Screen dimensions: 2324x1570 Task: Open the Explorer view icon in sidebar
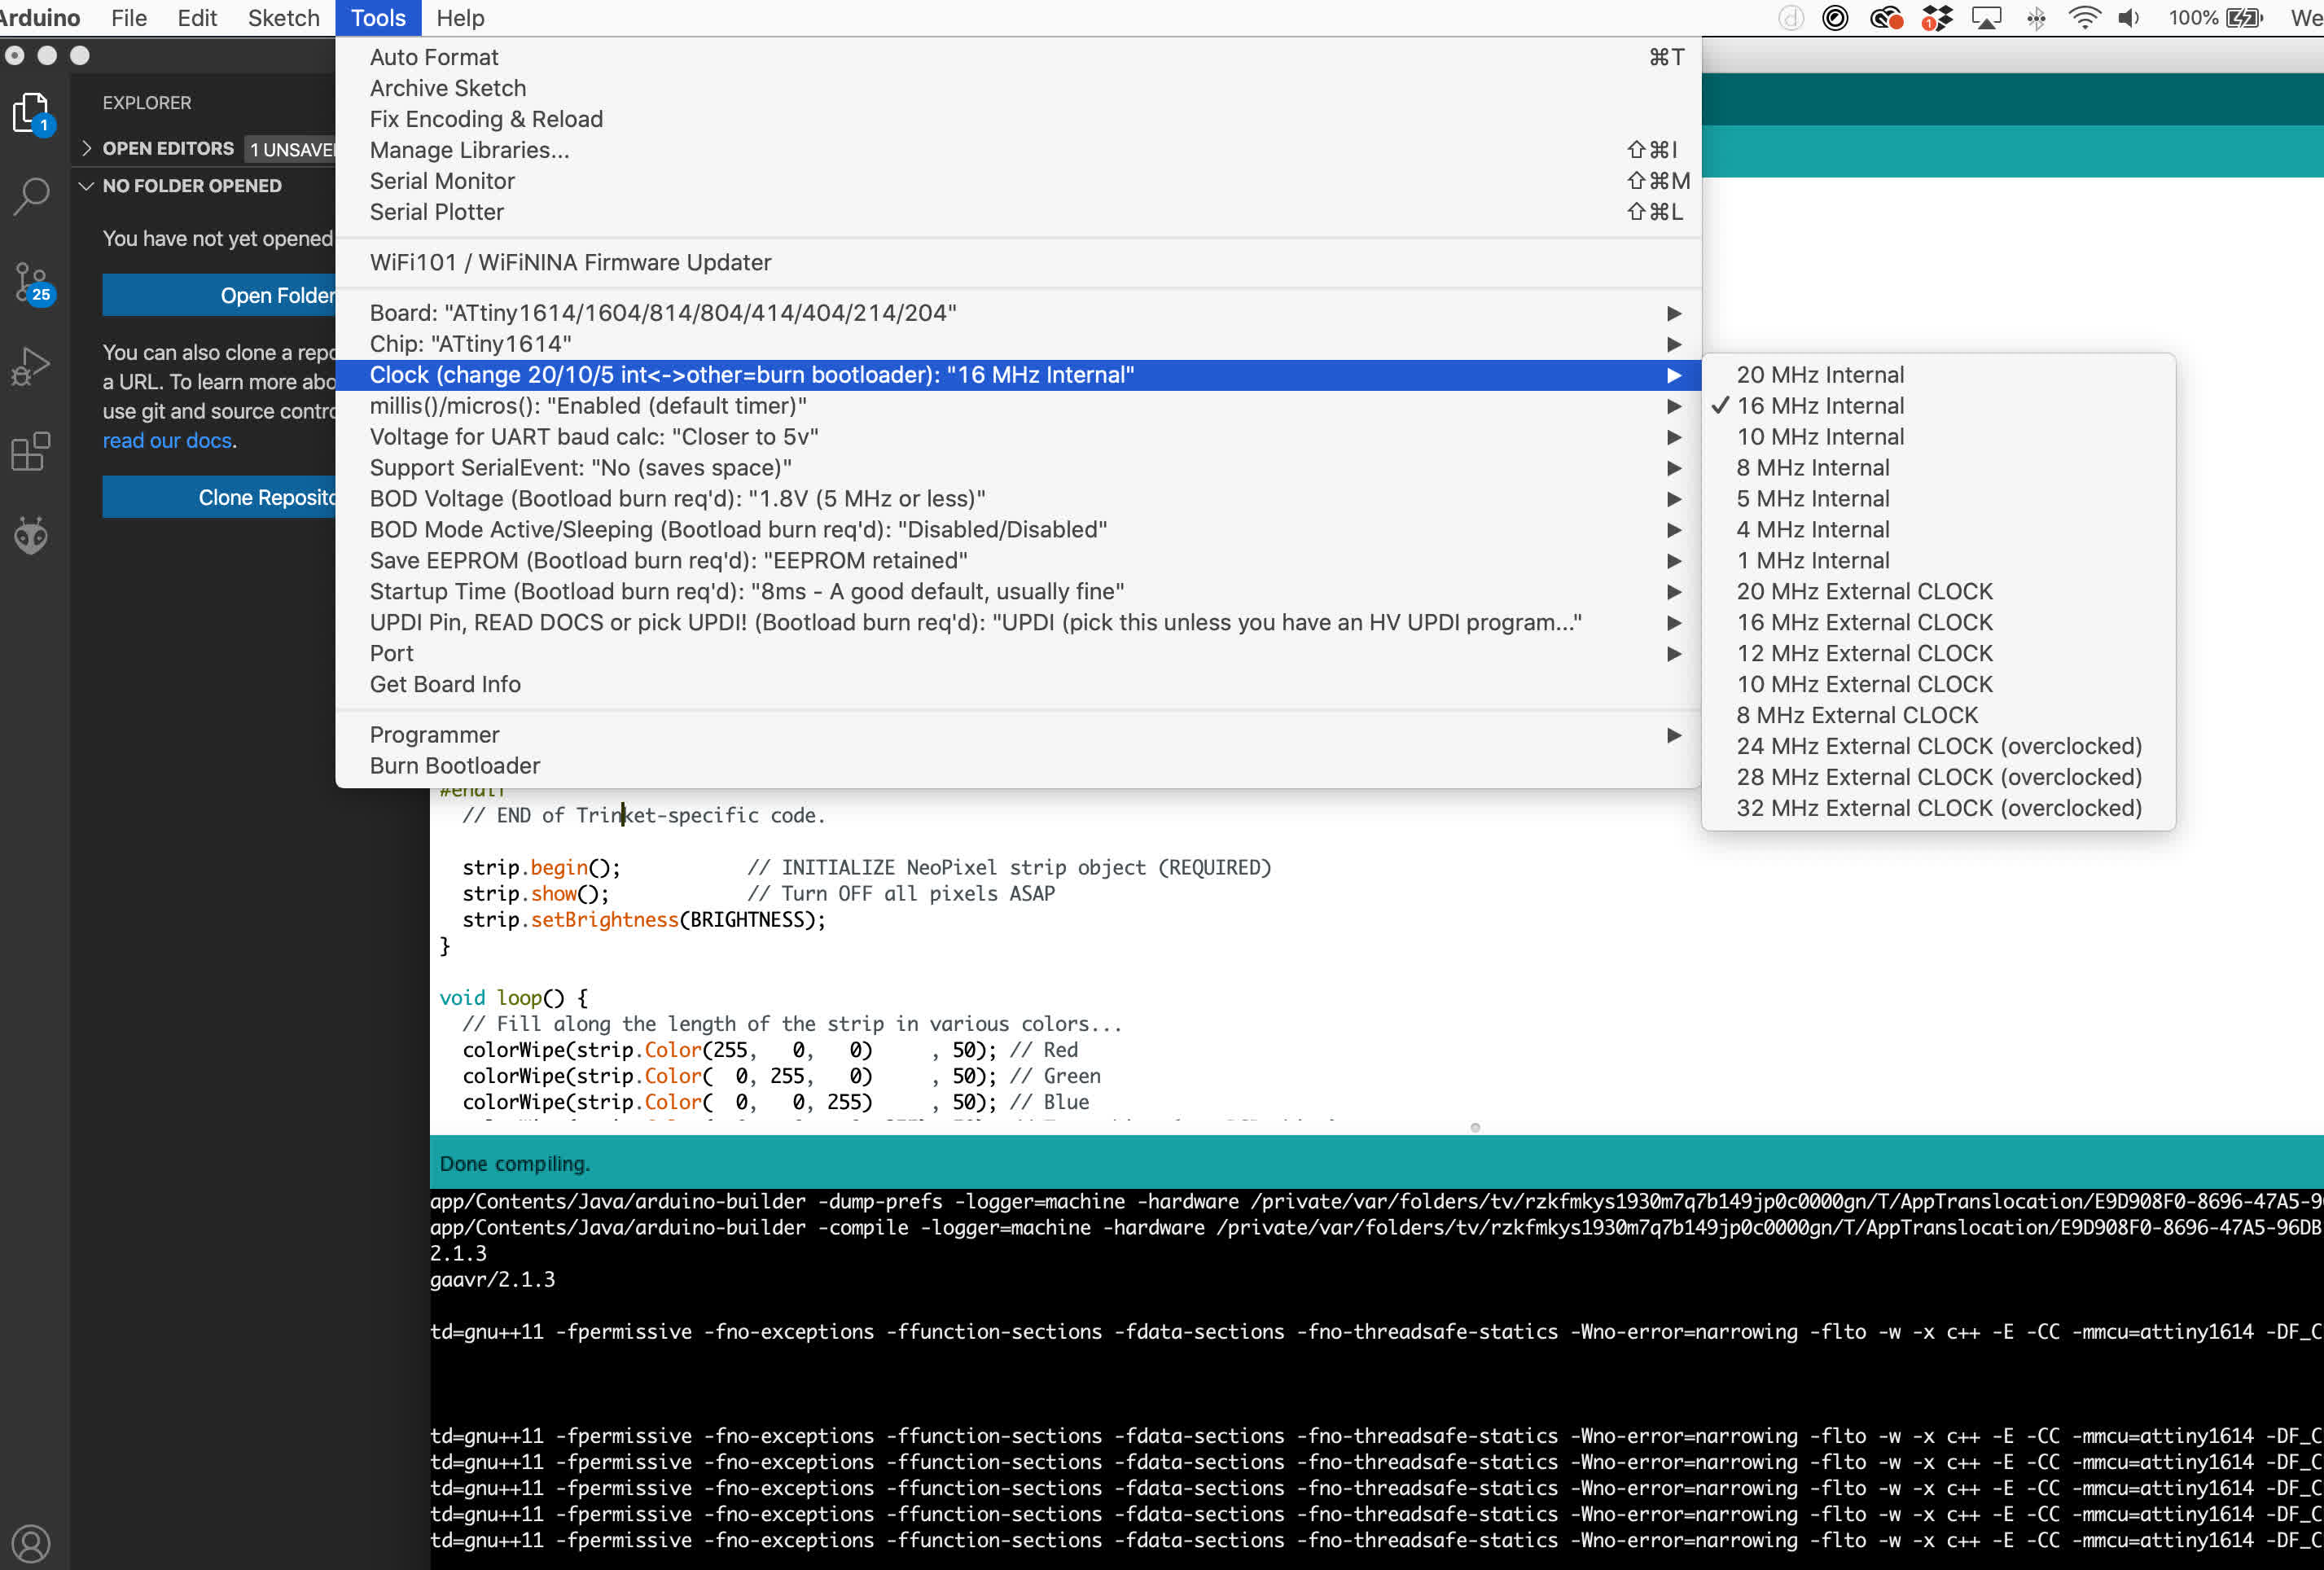(32, 112)
